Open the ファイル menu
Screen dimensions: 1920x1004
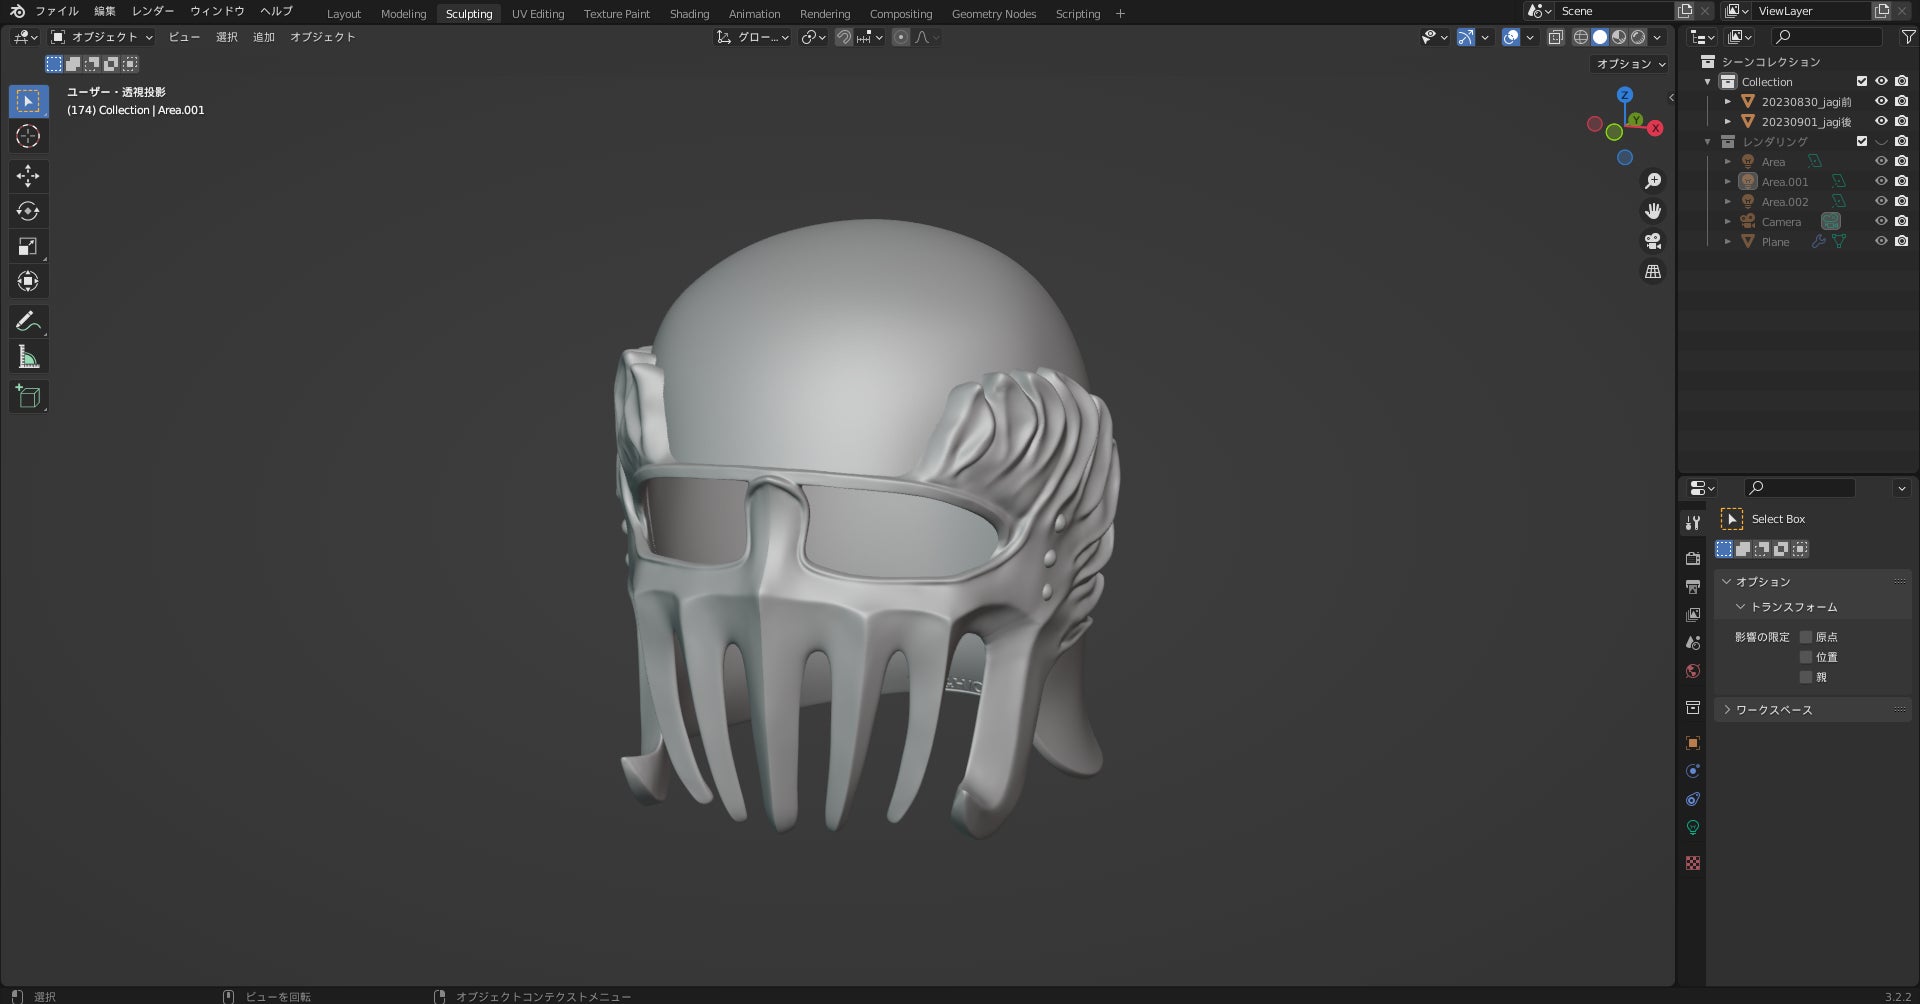56,11
